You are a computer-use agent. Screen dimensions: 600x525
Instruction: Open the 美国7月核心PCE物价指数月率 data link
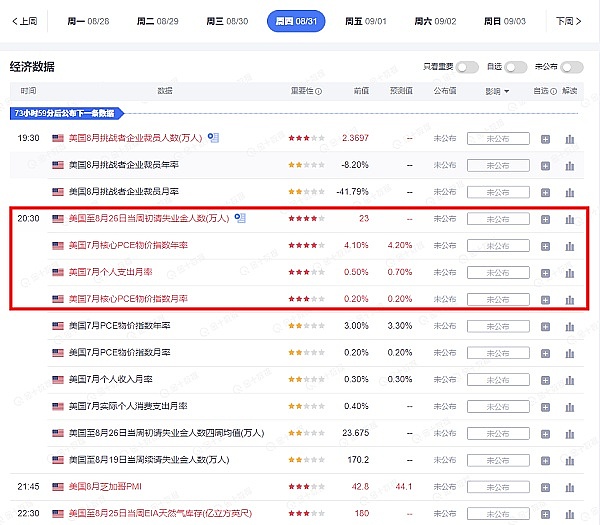pos(128,299)
